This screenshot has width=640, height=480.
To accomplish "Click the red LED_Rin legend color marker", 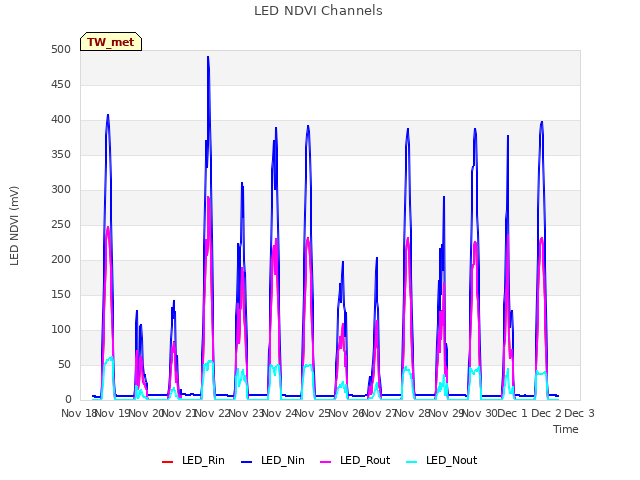I will 168,462.
